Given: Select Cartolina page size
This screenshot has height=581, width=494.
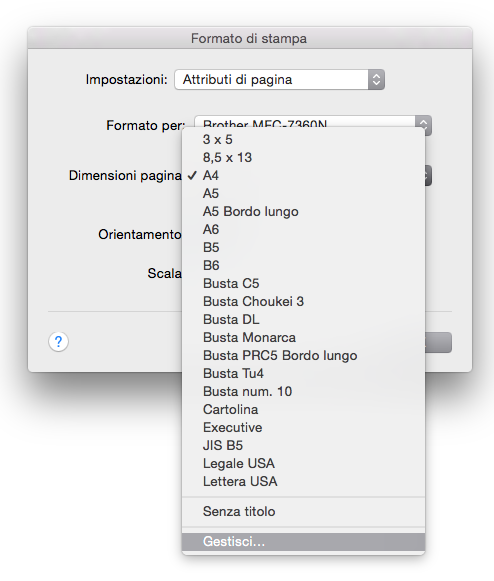Looking at the screenshot, I should click(x=303, y=409).
